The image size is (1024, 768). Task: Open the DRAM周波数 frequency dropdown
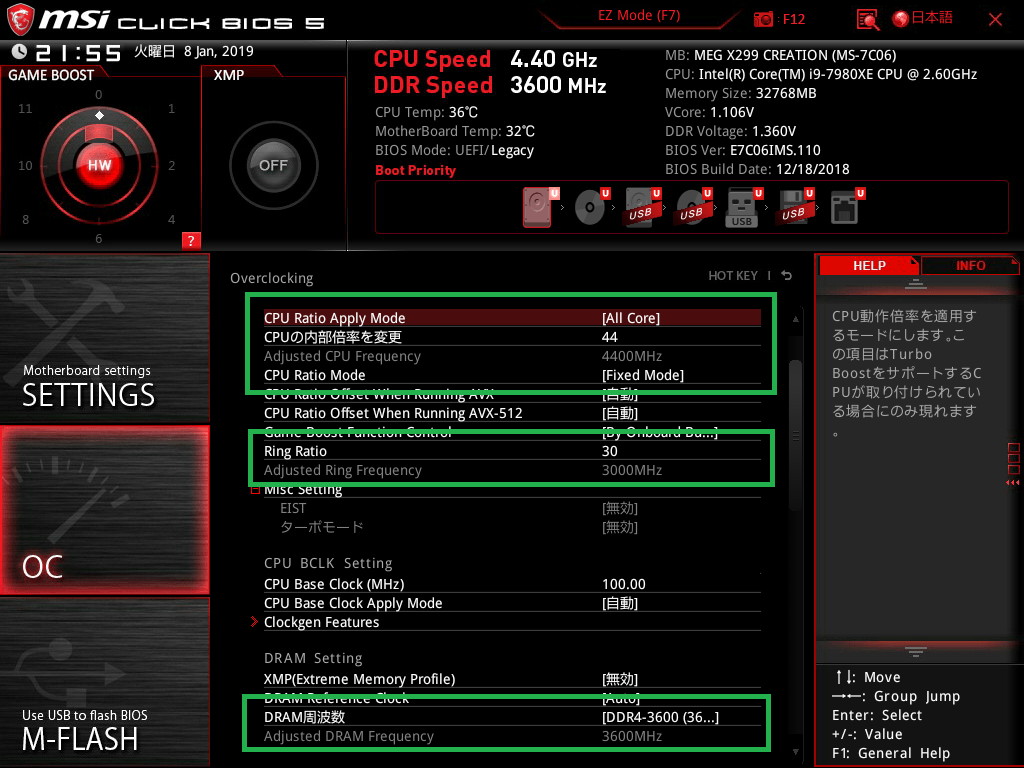(x=660, y=717)
